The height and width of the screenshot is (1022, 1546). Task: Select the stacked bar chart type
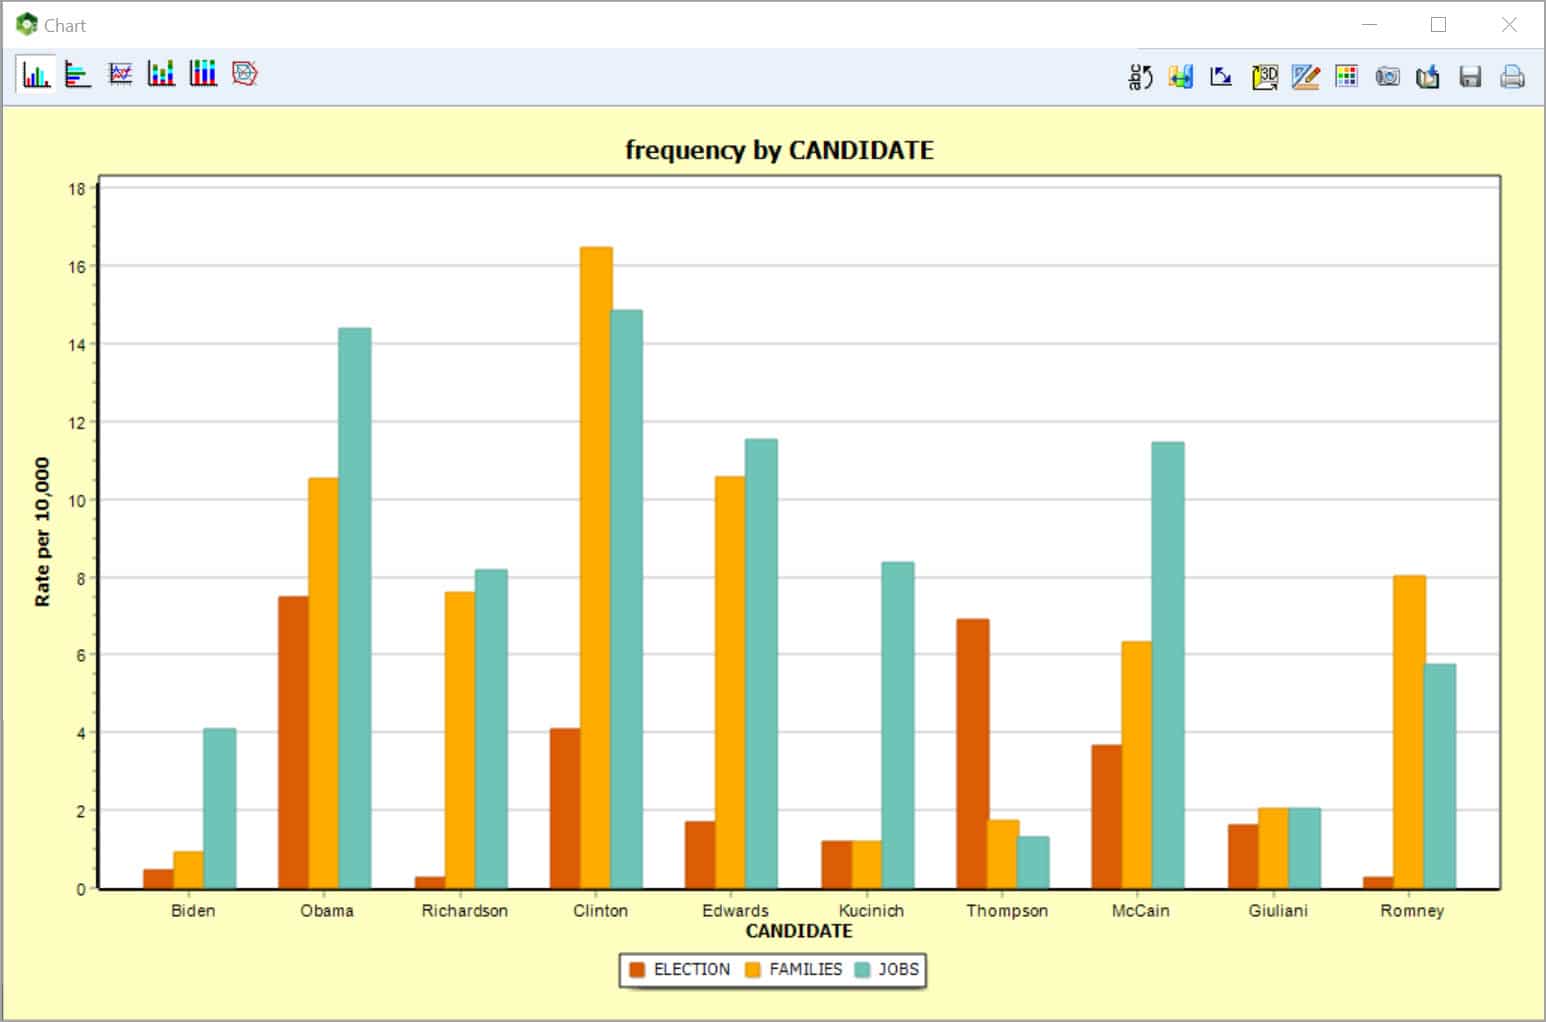161,74
